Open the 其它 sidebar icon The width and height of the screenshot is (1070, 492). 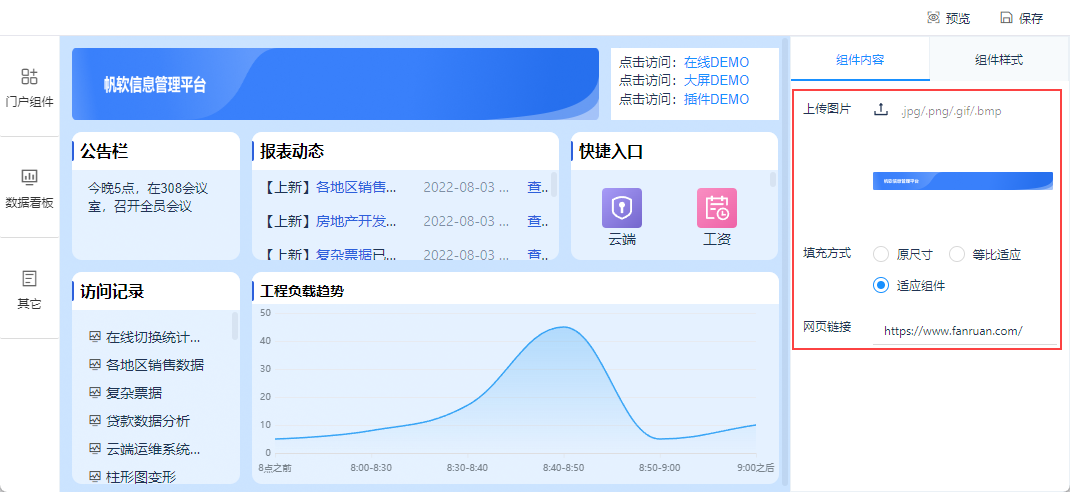coord(29,278)
